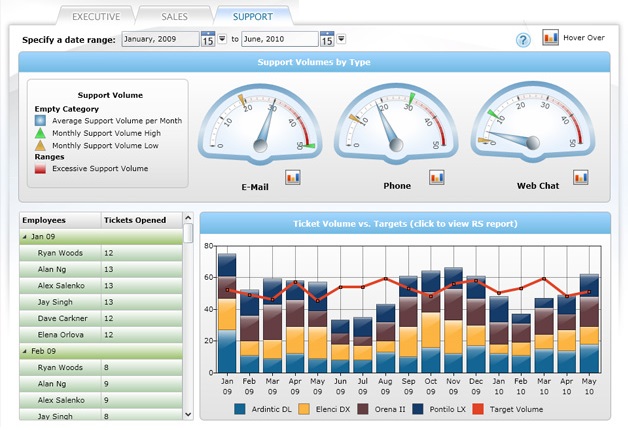Click the January, 2009 date field
This screenshot has height=430, width=628.
pos(160,39)
